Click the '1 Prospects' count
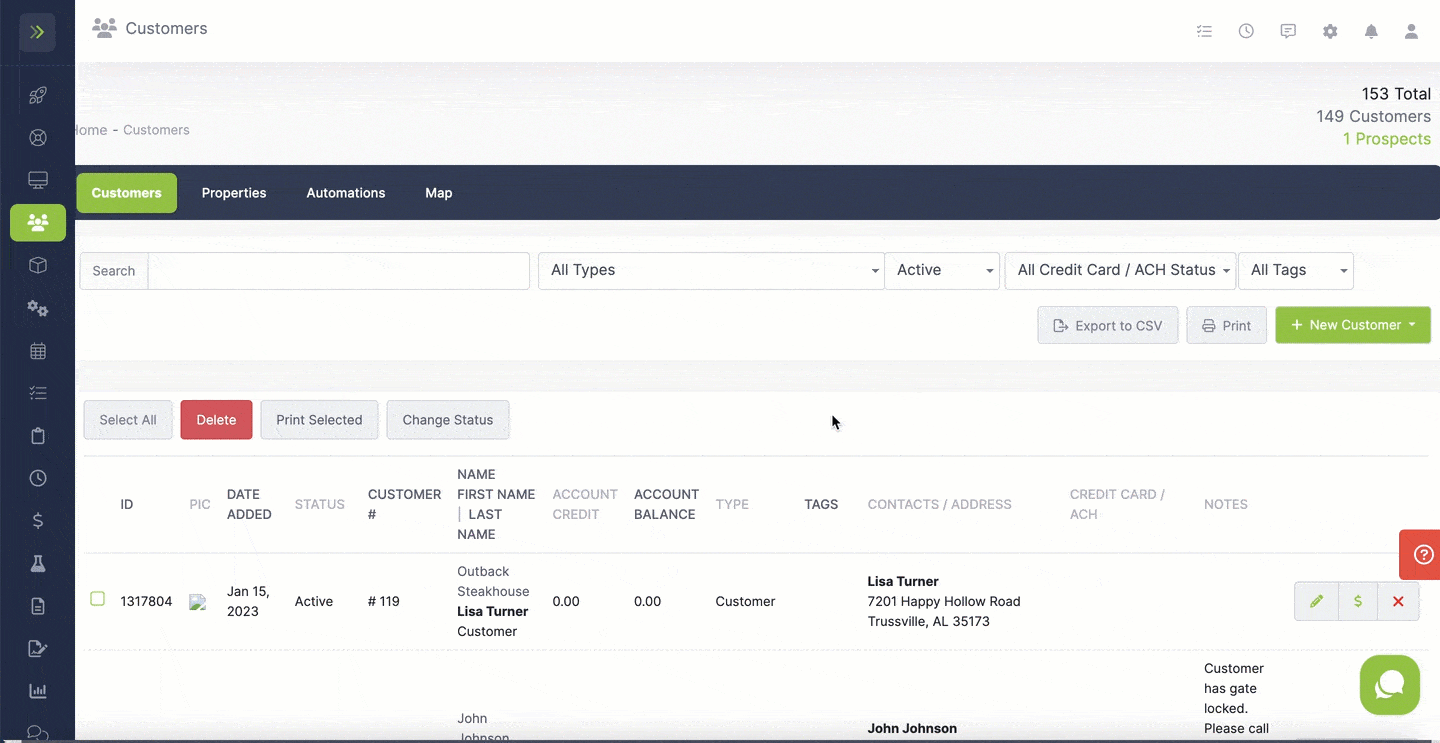Image resolution: width=1440 pixels, height=743 pixels. (x=1386, y=139)
